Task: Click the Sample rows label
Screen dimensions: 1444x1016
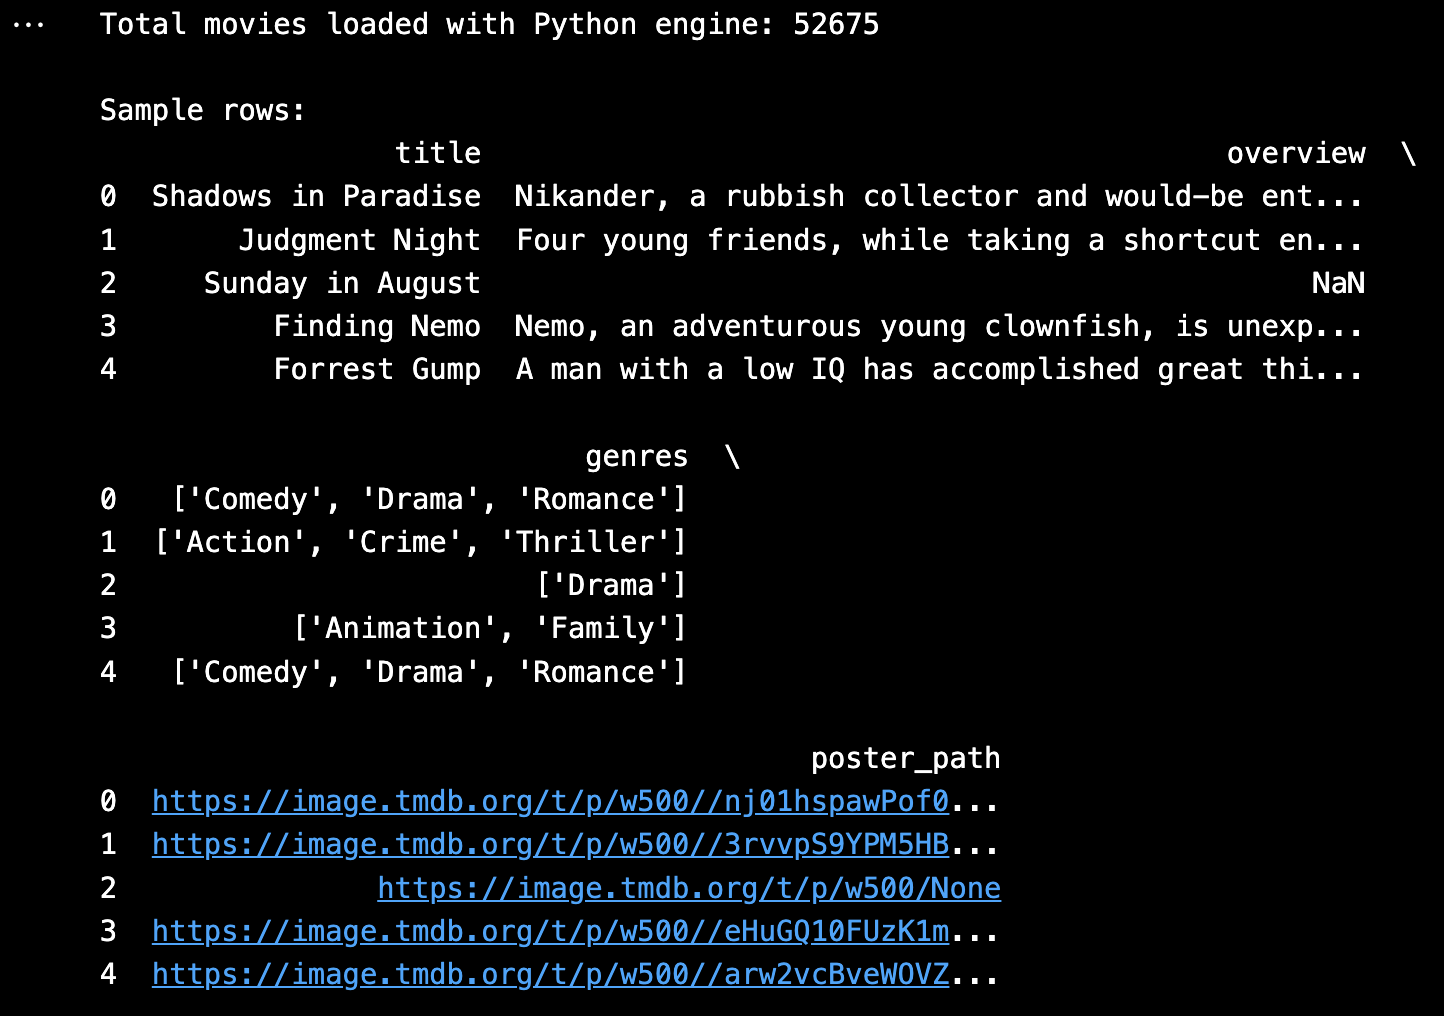Action: coord(202,111)
